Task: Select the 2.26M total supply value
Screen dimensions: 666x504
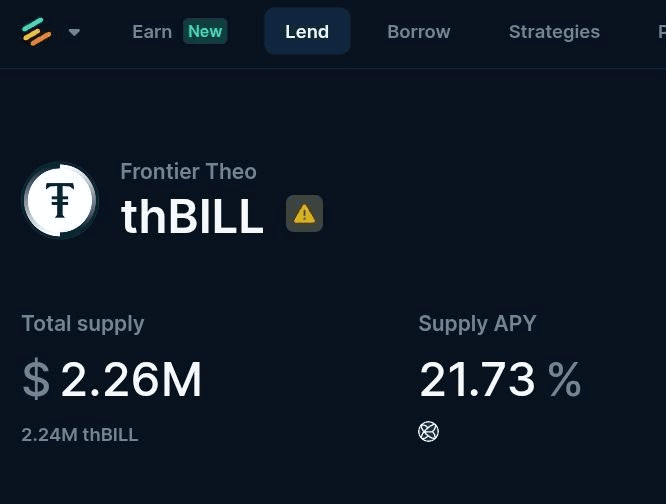Action: [x=131, y=380]
